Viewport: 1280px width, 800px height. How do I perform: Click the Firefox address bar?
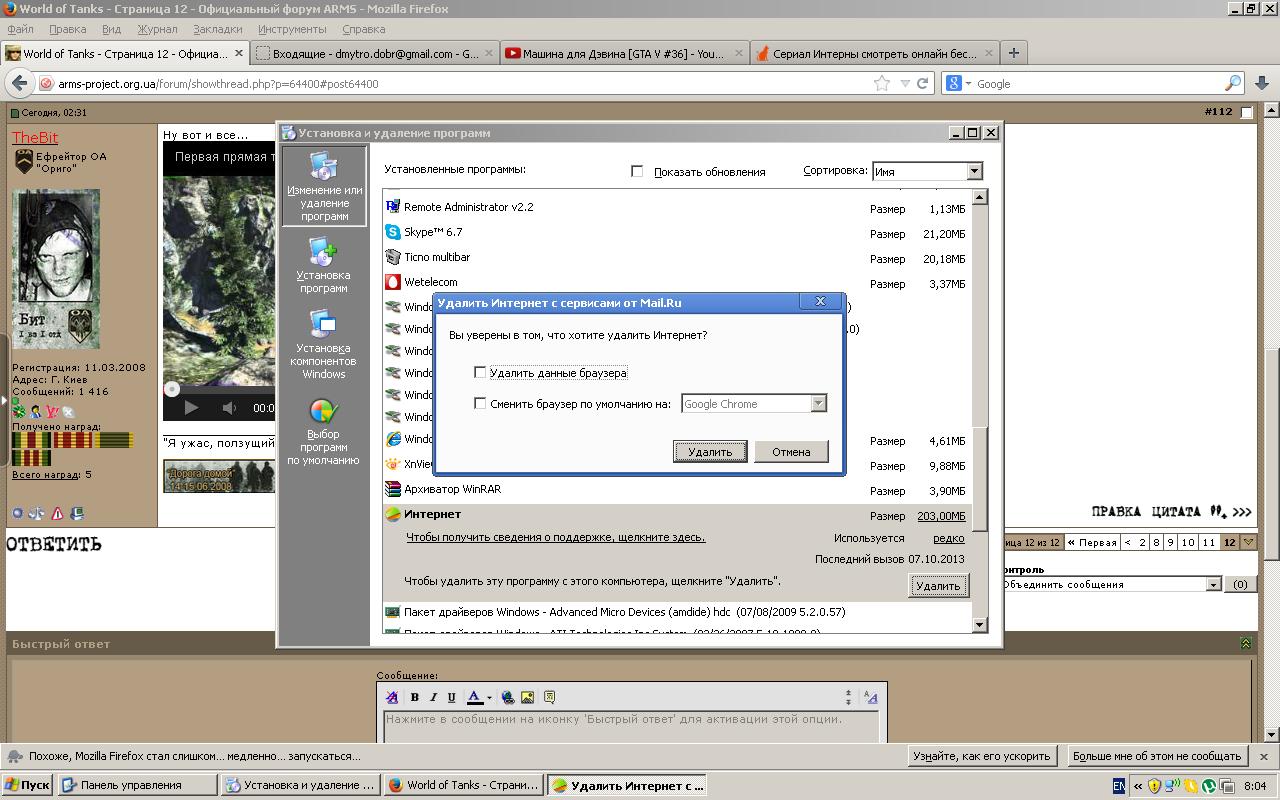pos(465,84)
